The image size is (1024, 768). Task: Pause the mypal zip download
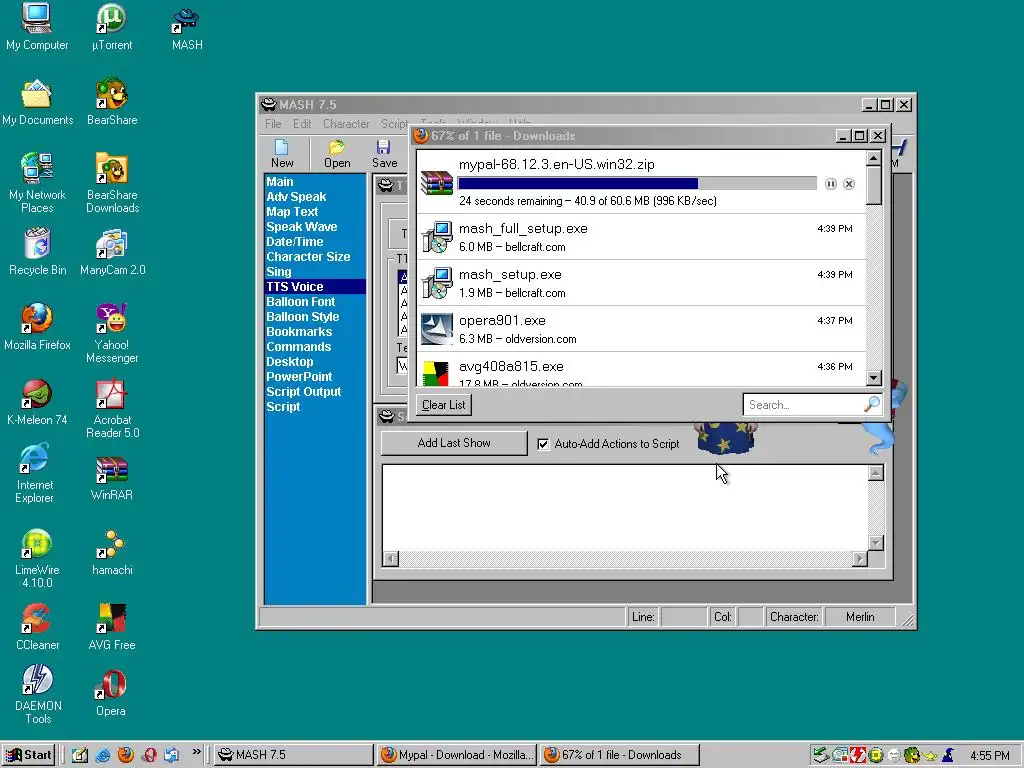tap(830, 184)
